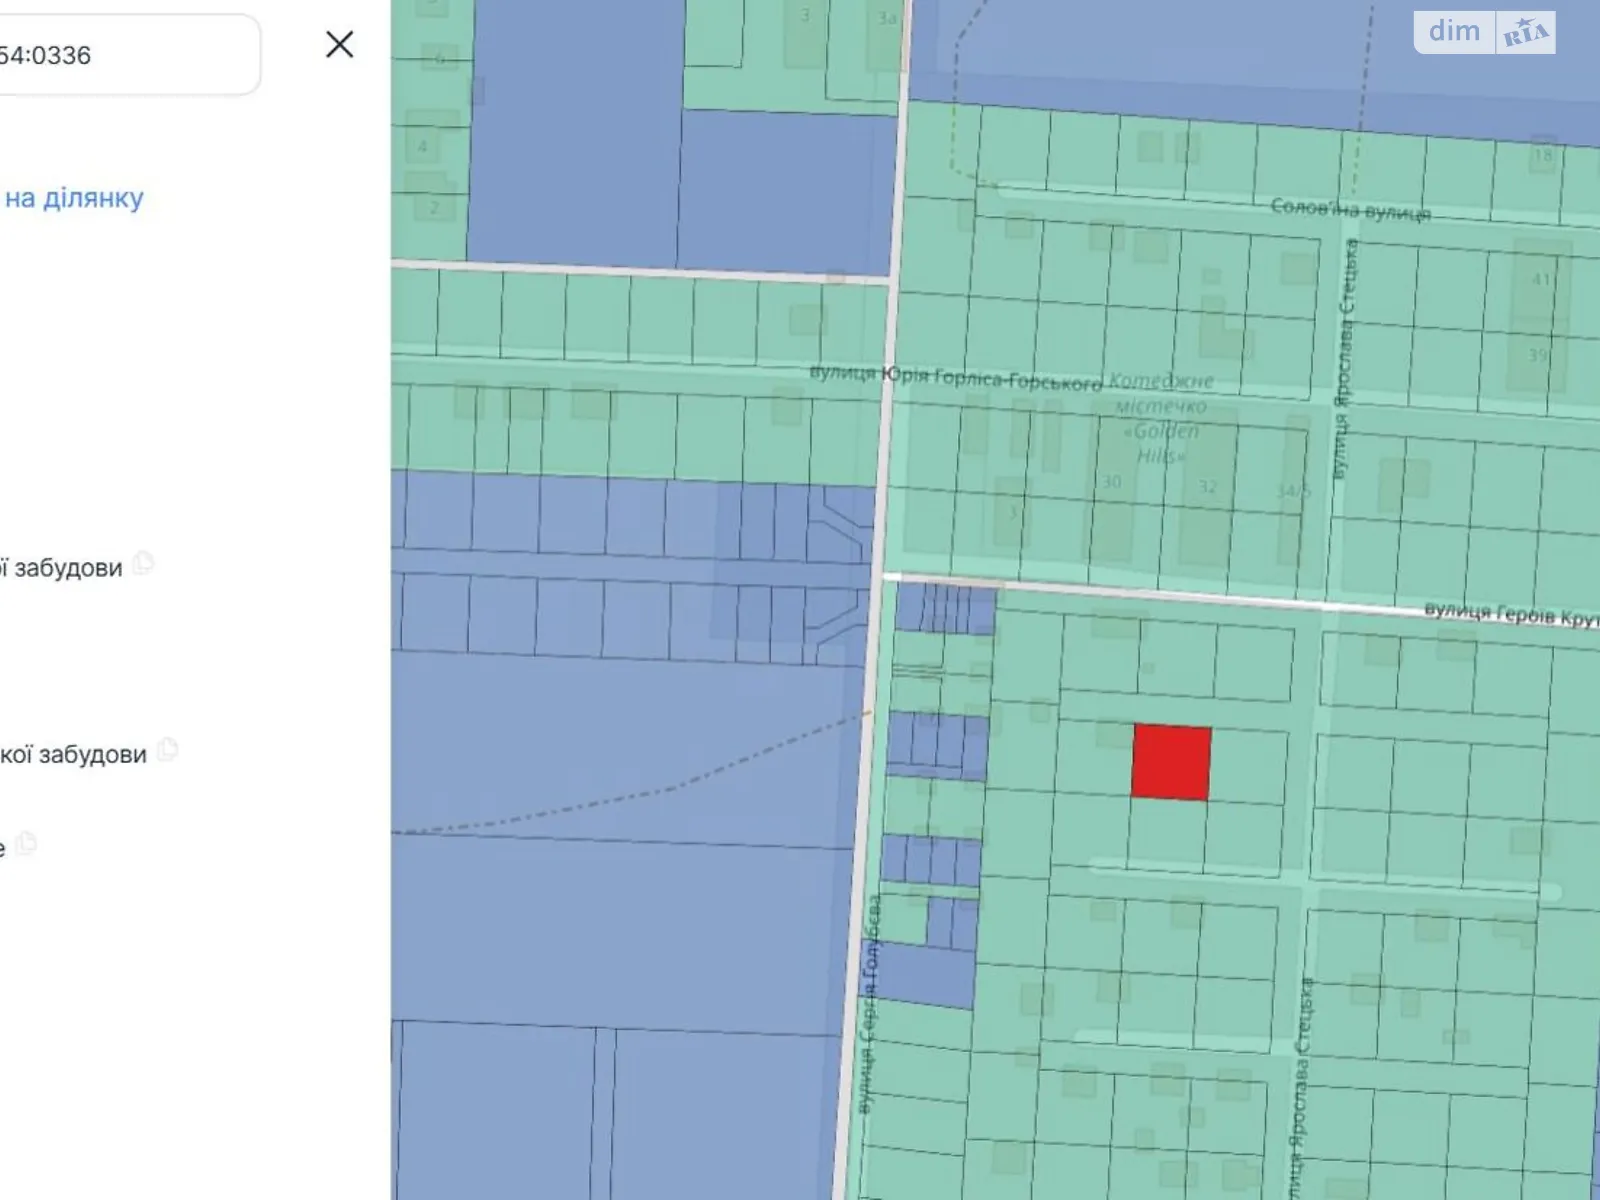The image size is (1600, 1200).
Task: Select the building numbered 18
Action: tap(1543, 155)
